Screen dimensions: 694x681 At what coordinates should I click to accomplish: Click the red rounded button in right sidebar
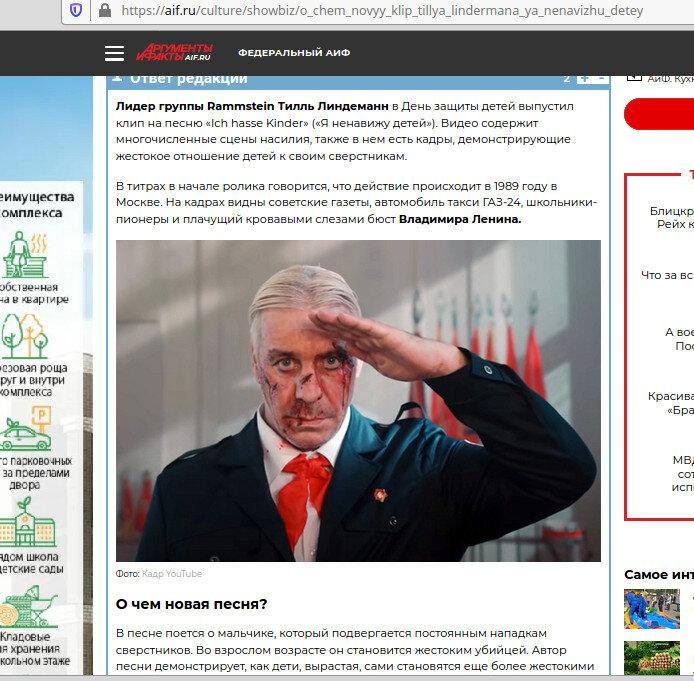(x=659, y=114)
